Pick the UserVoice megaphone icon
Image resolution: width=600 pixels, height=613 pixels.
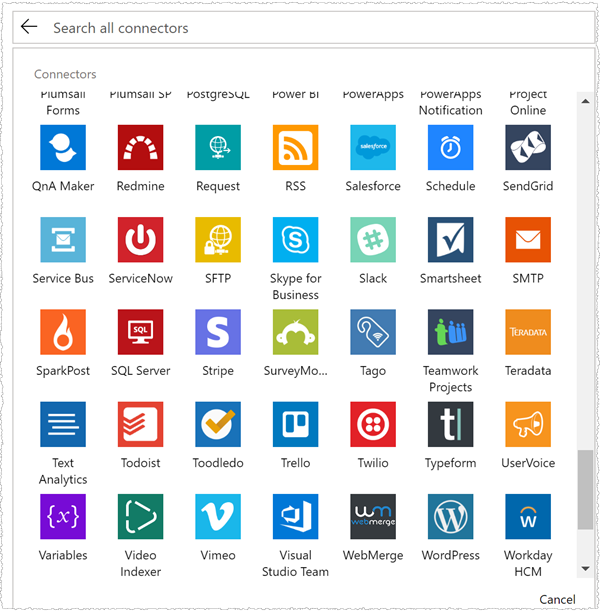(528, 424)
